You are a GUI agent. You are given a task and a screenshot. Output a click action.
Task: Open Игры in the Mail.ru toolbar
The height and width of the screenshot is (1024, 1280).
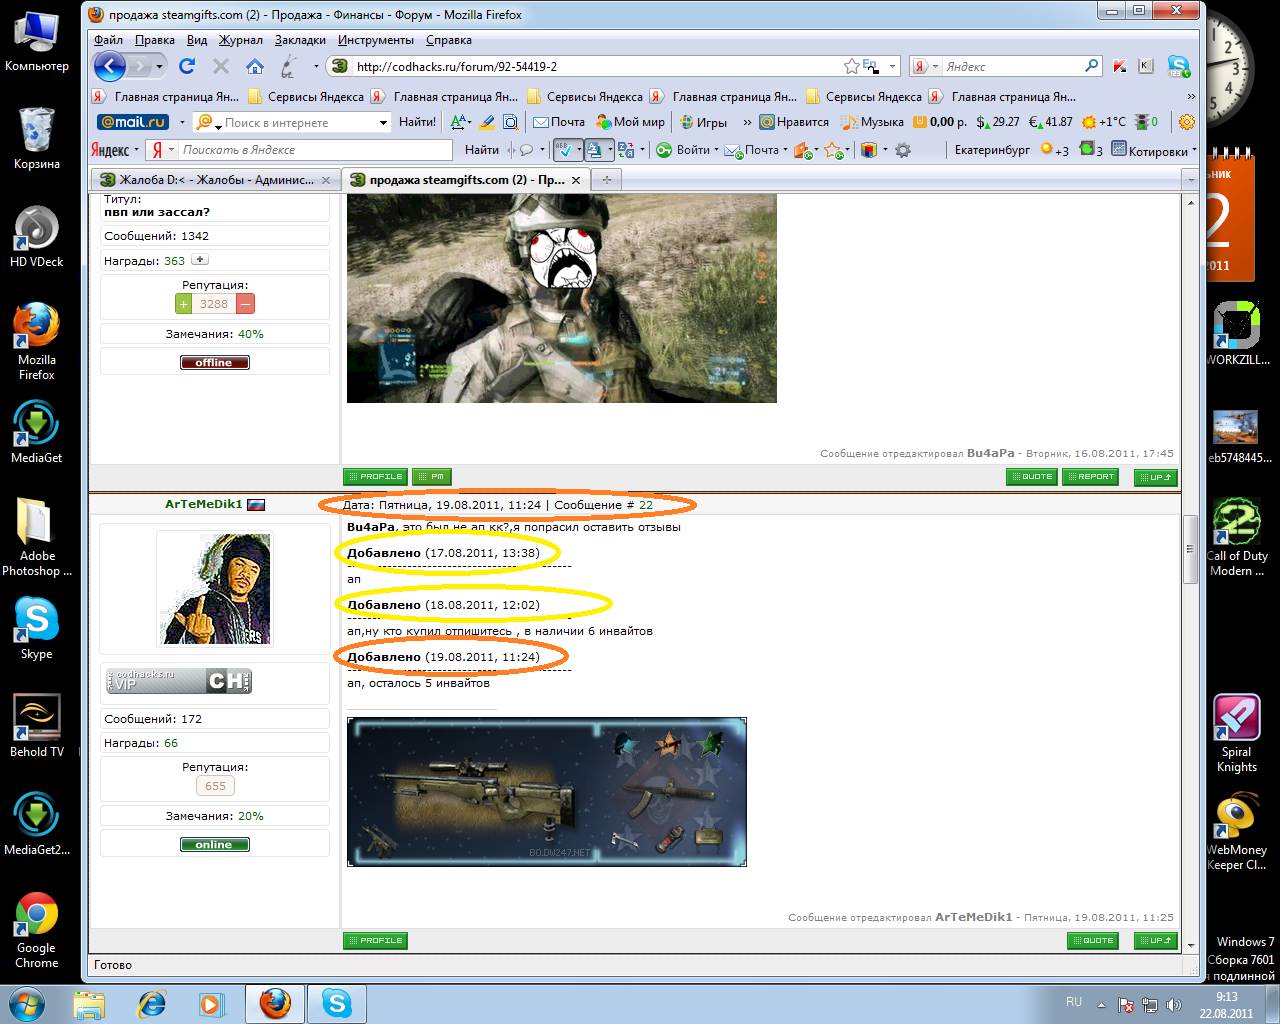[x=703, y=122]
